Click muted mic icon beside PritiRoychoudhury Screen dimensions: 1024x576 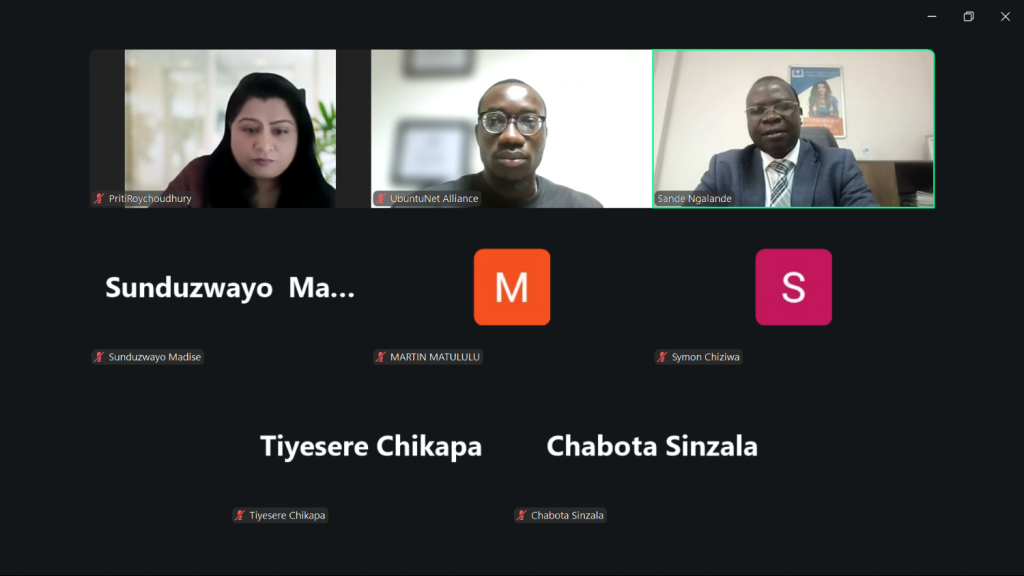[x=99, y=199]
